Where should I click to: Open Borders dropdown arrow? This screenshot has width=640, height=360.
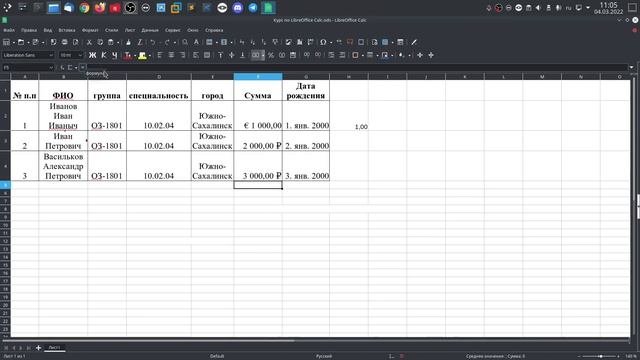pos(363,56)
